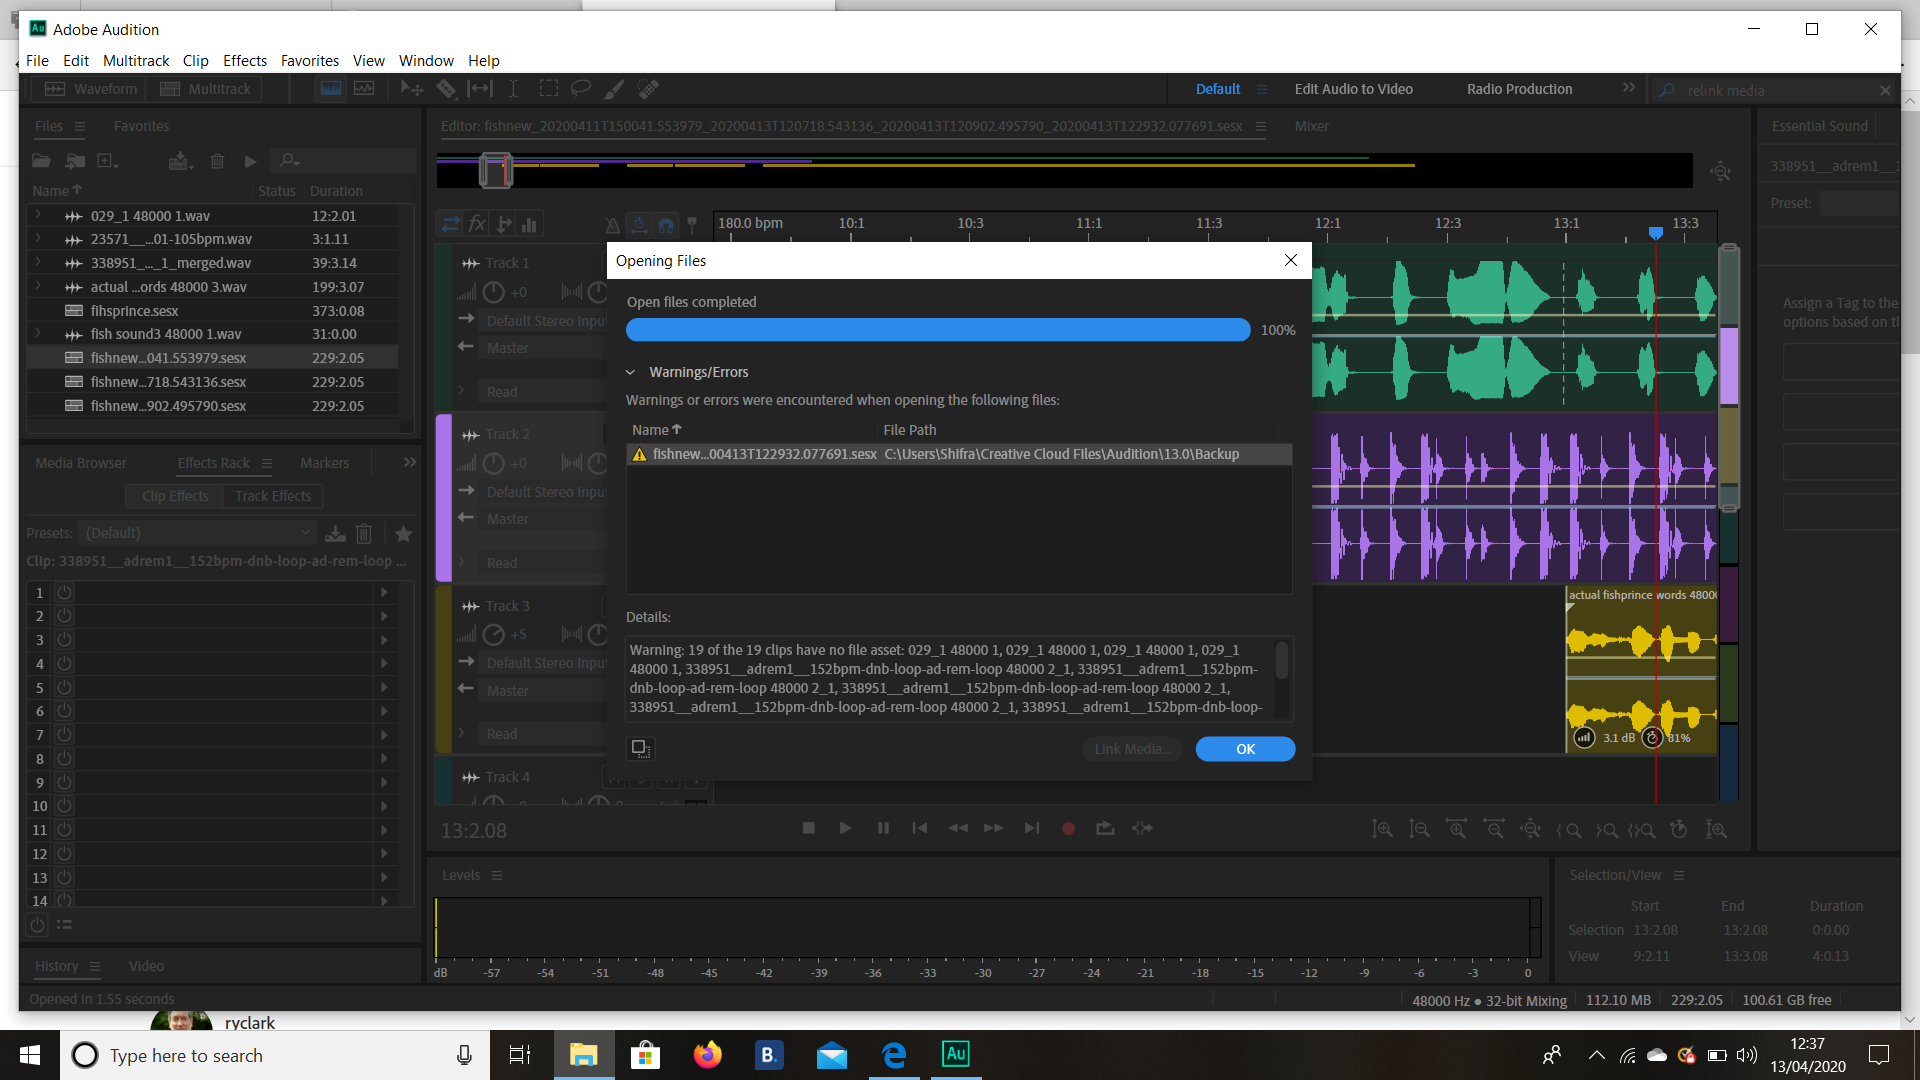The height and width of the screenshot is (1080, 1920).
Task: Select the Time Selection tool
Action: tap(514, 88)
